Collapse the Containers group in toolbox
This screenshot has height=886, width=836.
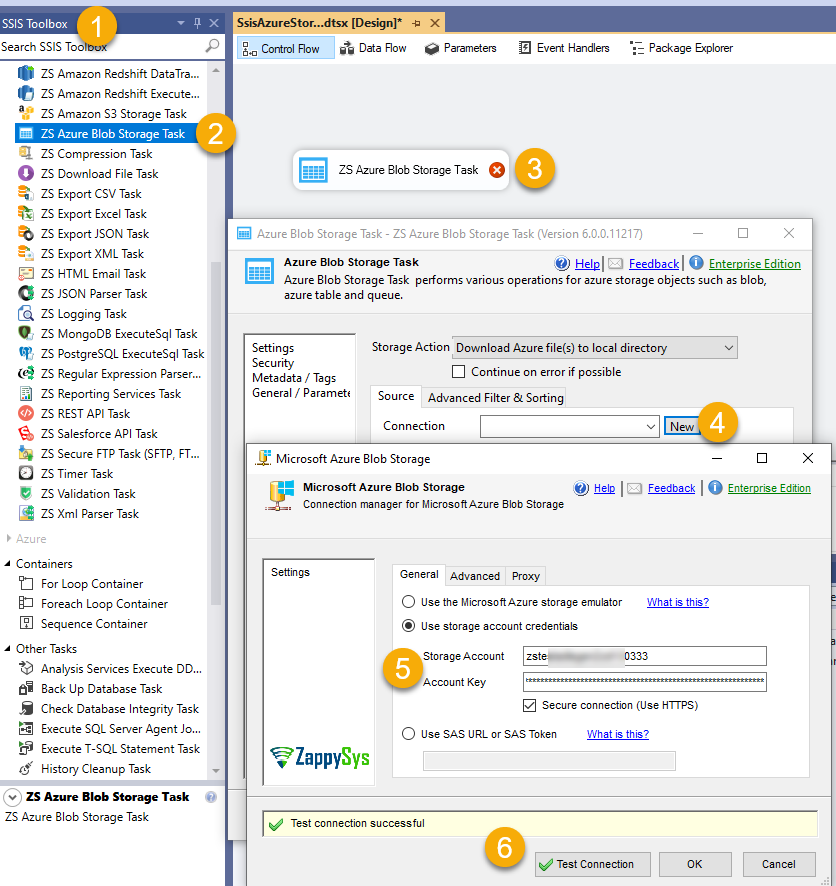8,564
